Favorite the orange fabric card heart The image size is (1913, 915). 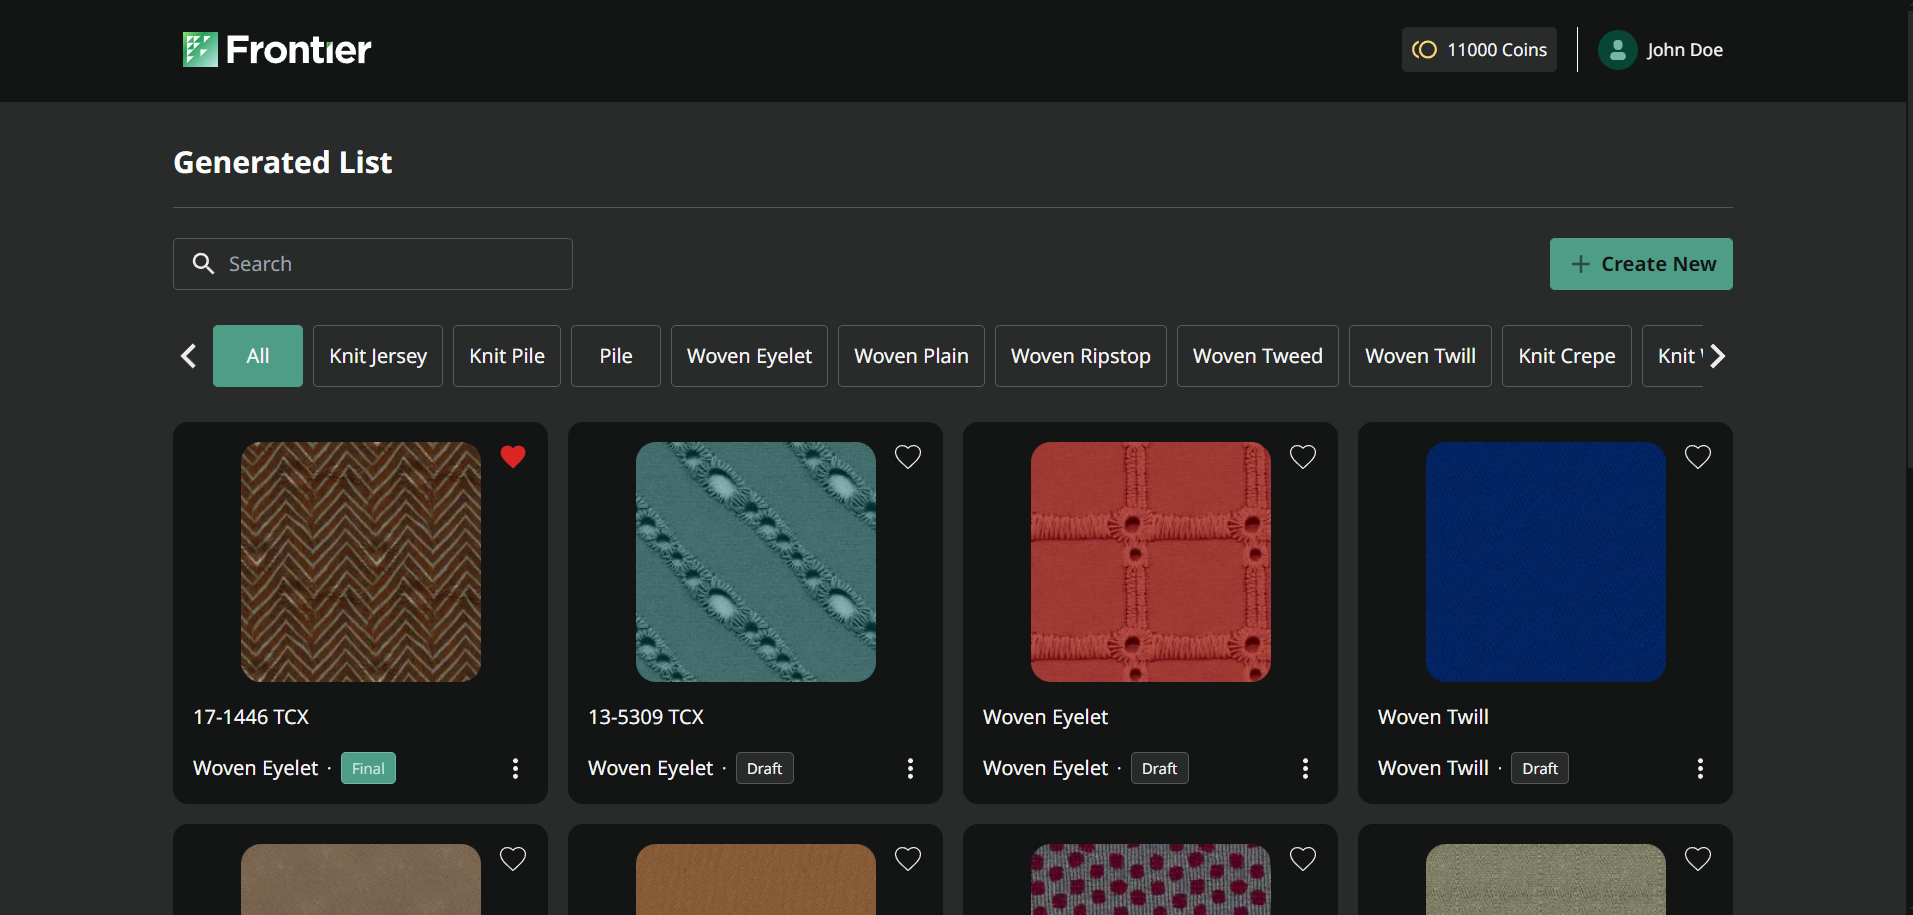pyautogui.click(x=908, y=859)
